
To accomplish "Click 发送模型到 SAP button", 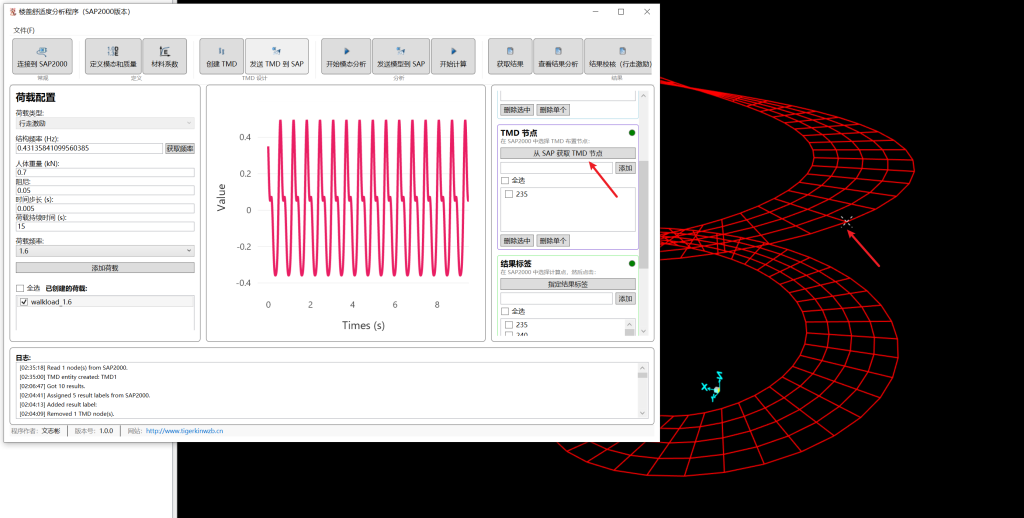I will click(401, 56).
